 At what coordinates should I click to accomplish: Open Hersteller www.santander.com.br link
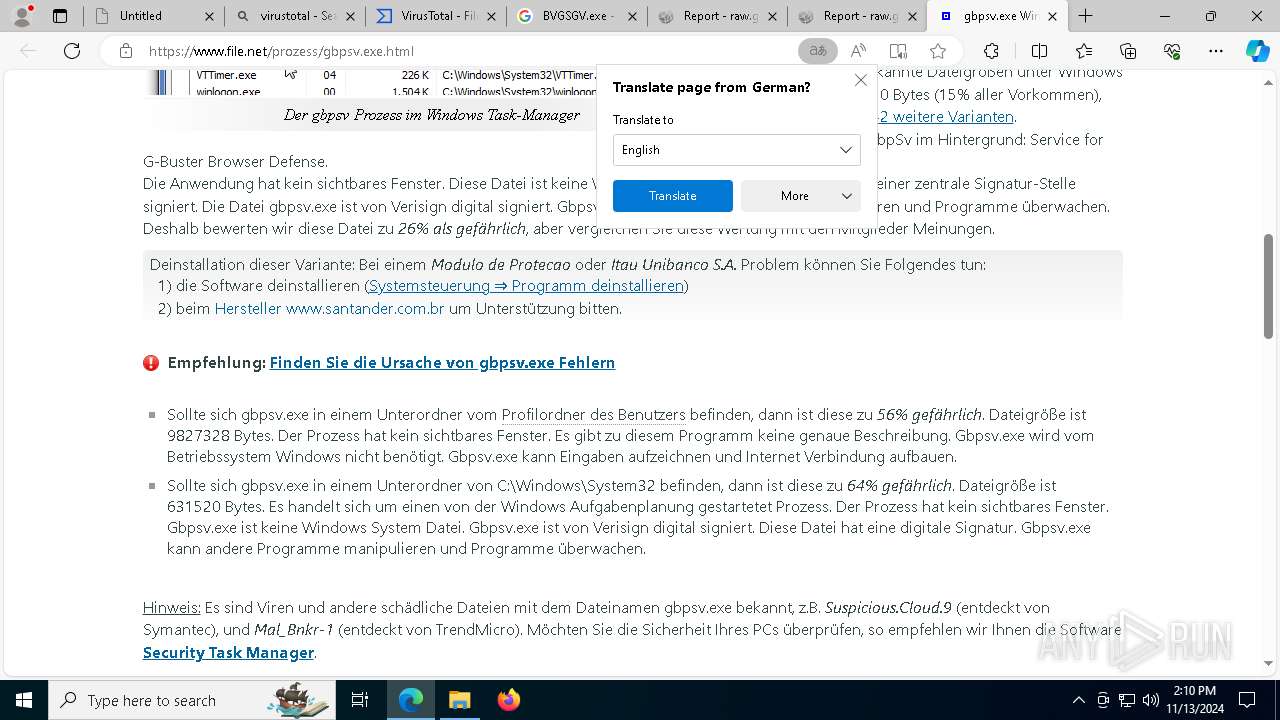coord(329,309)
